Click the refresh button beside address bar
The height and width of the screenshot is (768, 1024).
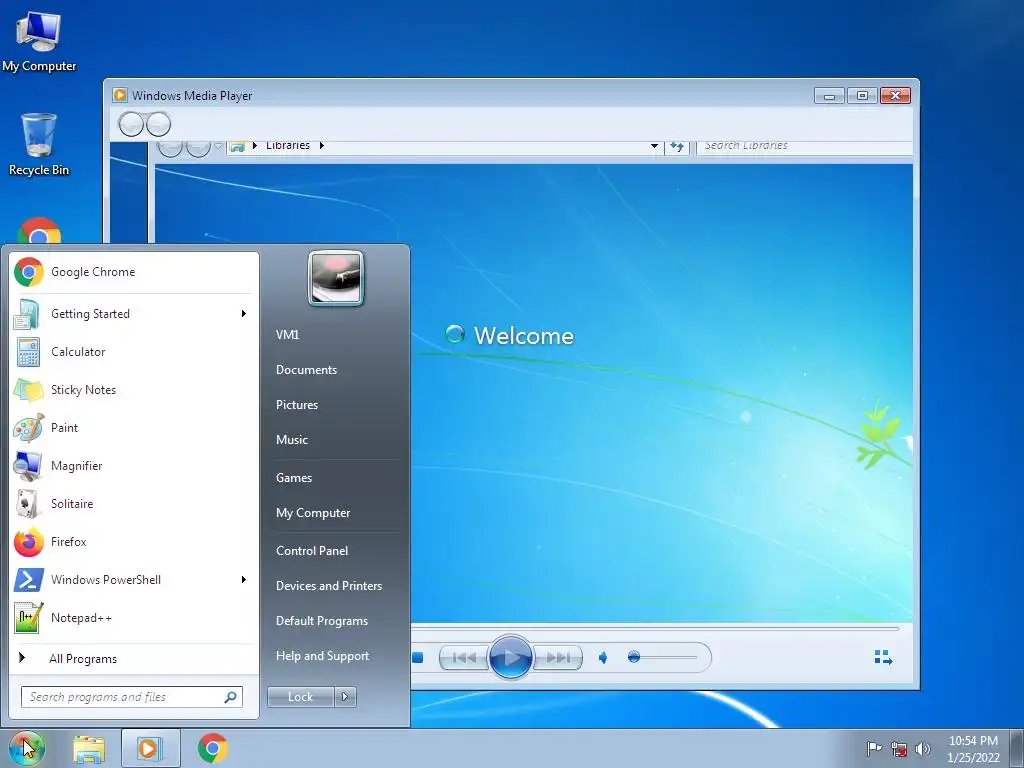[677, 146]
